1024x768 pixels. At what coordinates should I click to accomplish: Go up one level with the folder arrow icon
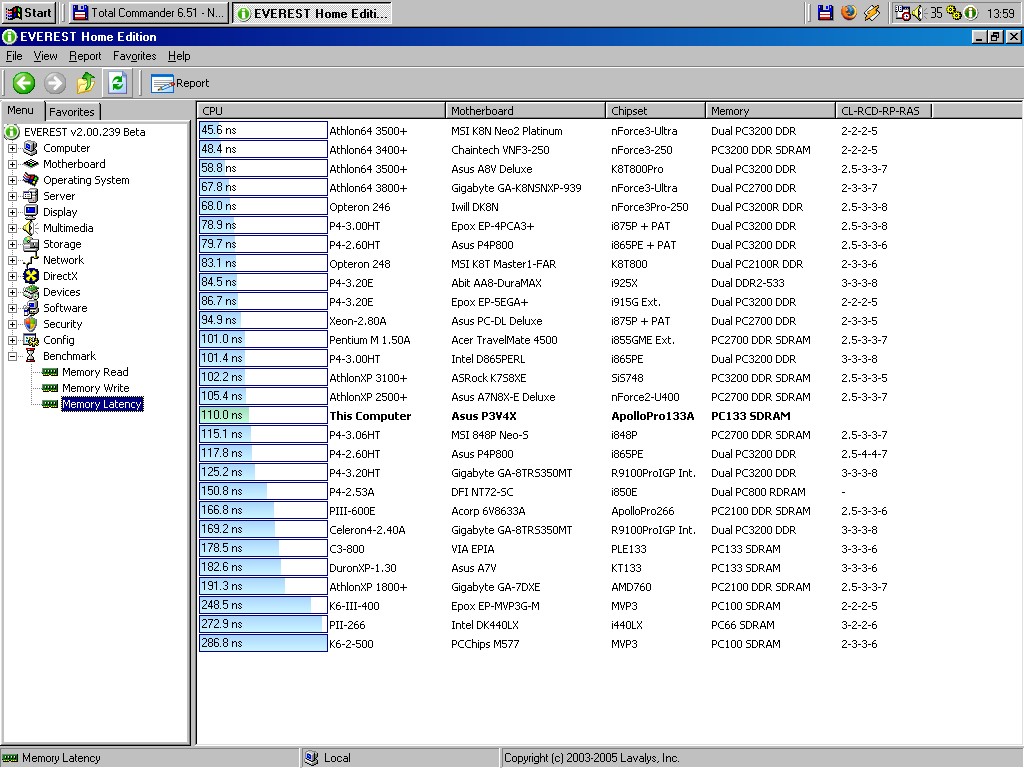tap(86, 83)
